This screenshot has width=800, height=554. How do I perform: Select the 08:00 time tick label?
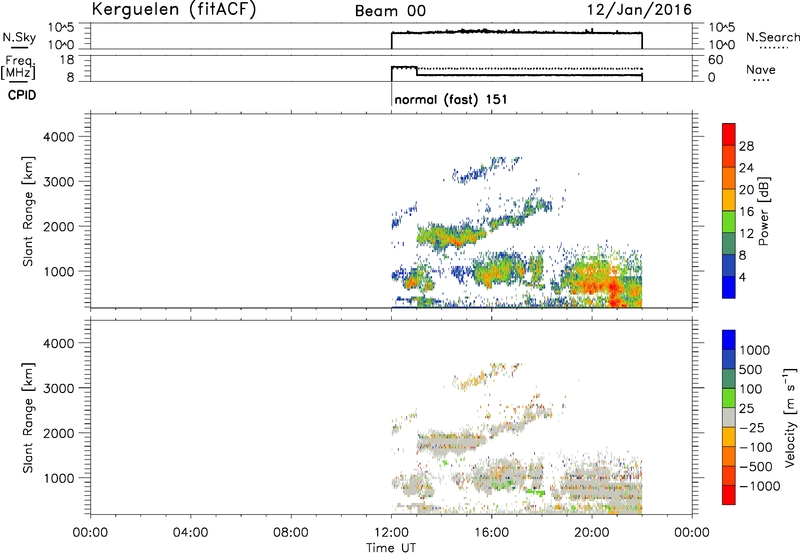click(x=290, y=533)
